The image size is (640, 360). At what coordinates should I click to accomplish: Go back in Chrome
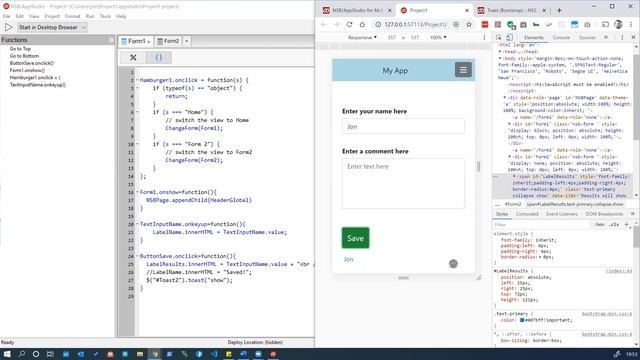click(324, 24)
